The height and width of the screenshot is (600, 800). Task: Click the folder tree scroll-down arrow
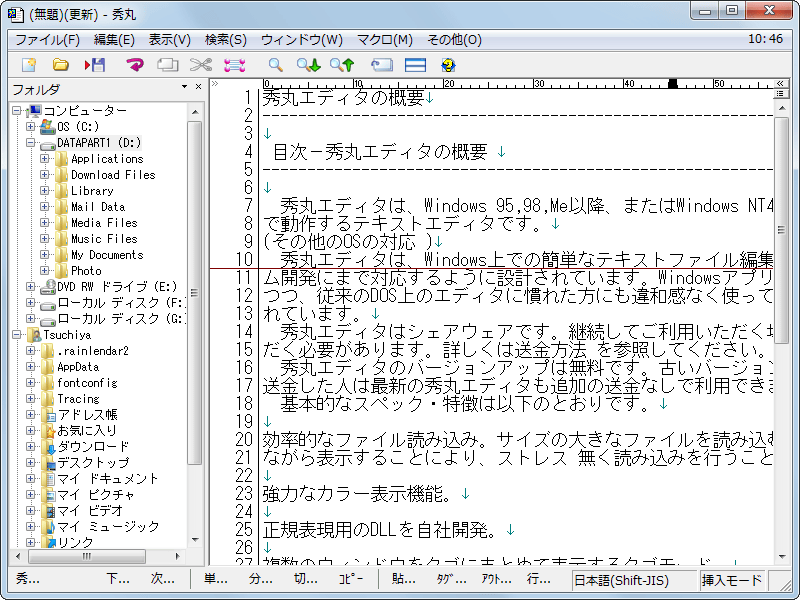[x=195, y=540]
